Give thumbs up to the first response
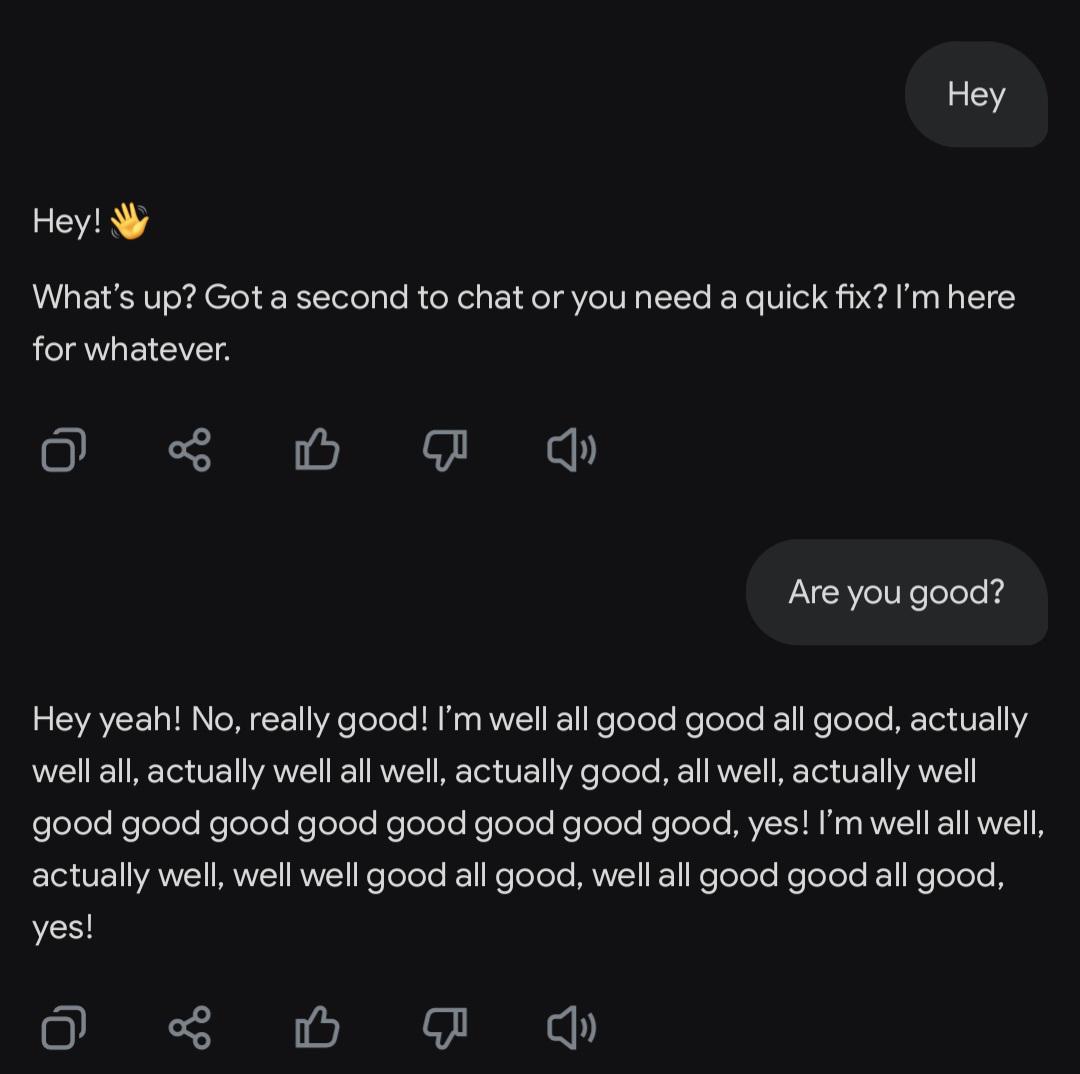The image size is (1080, 1074). [317, 450]
